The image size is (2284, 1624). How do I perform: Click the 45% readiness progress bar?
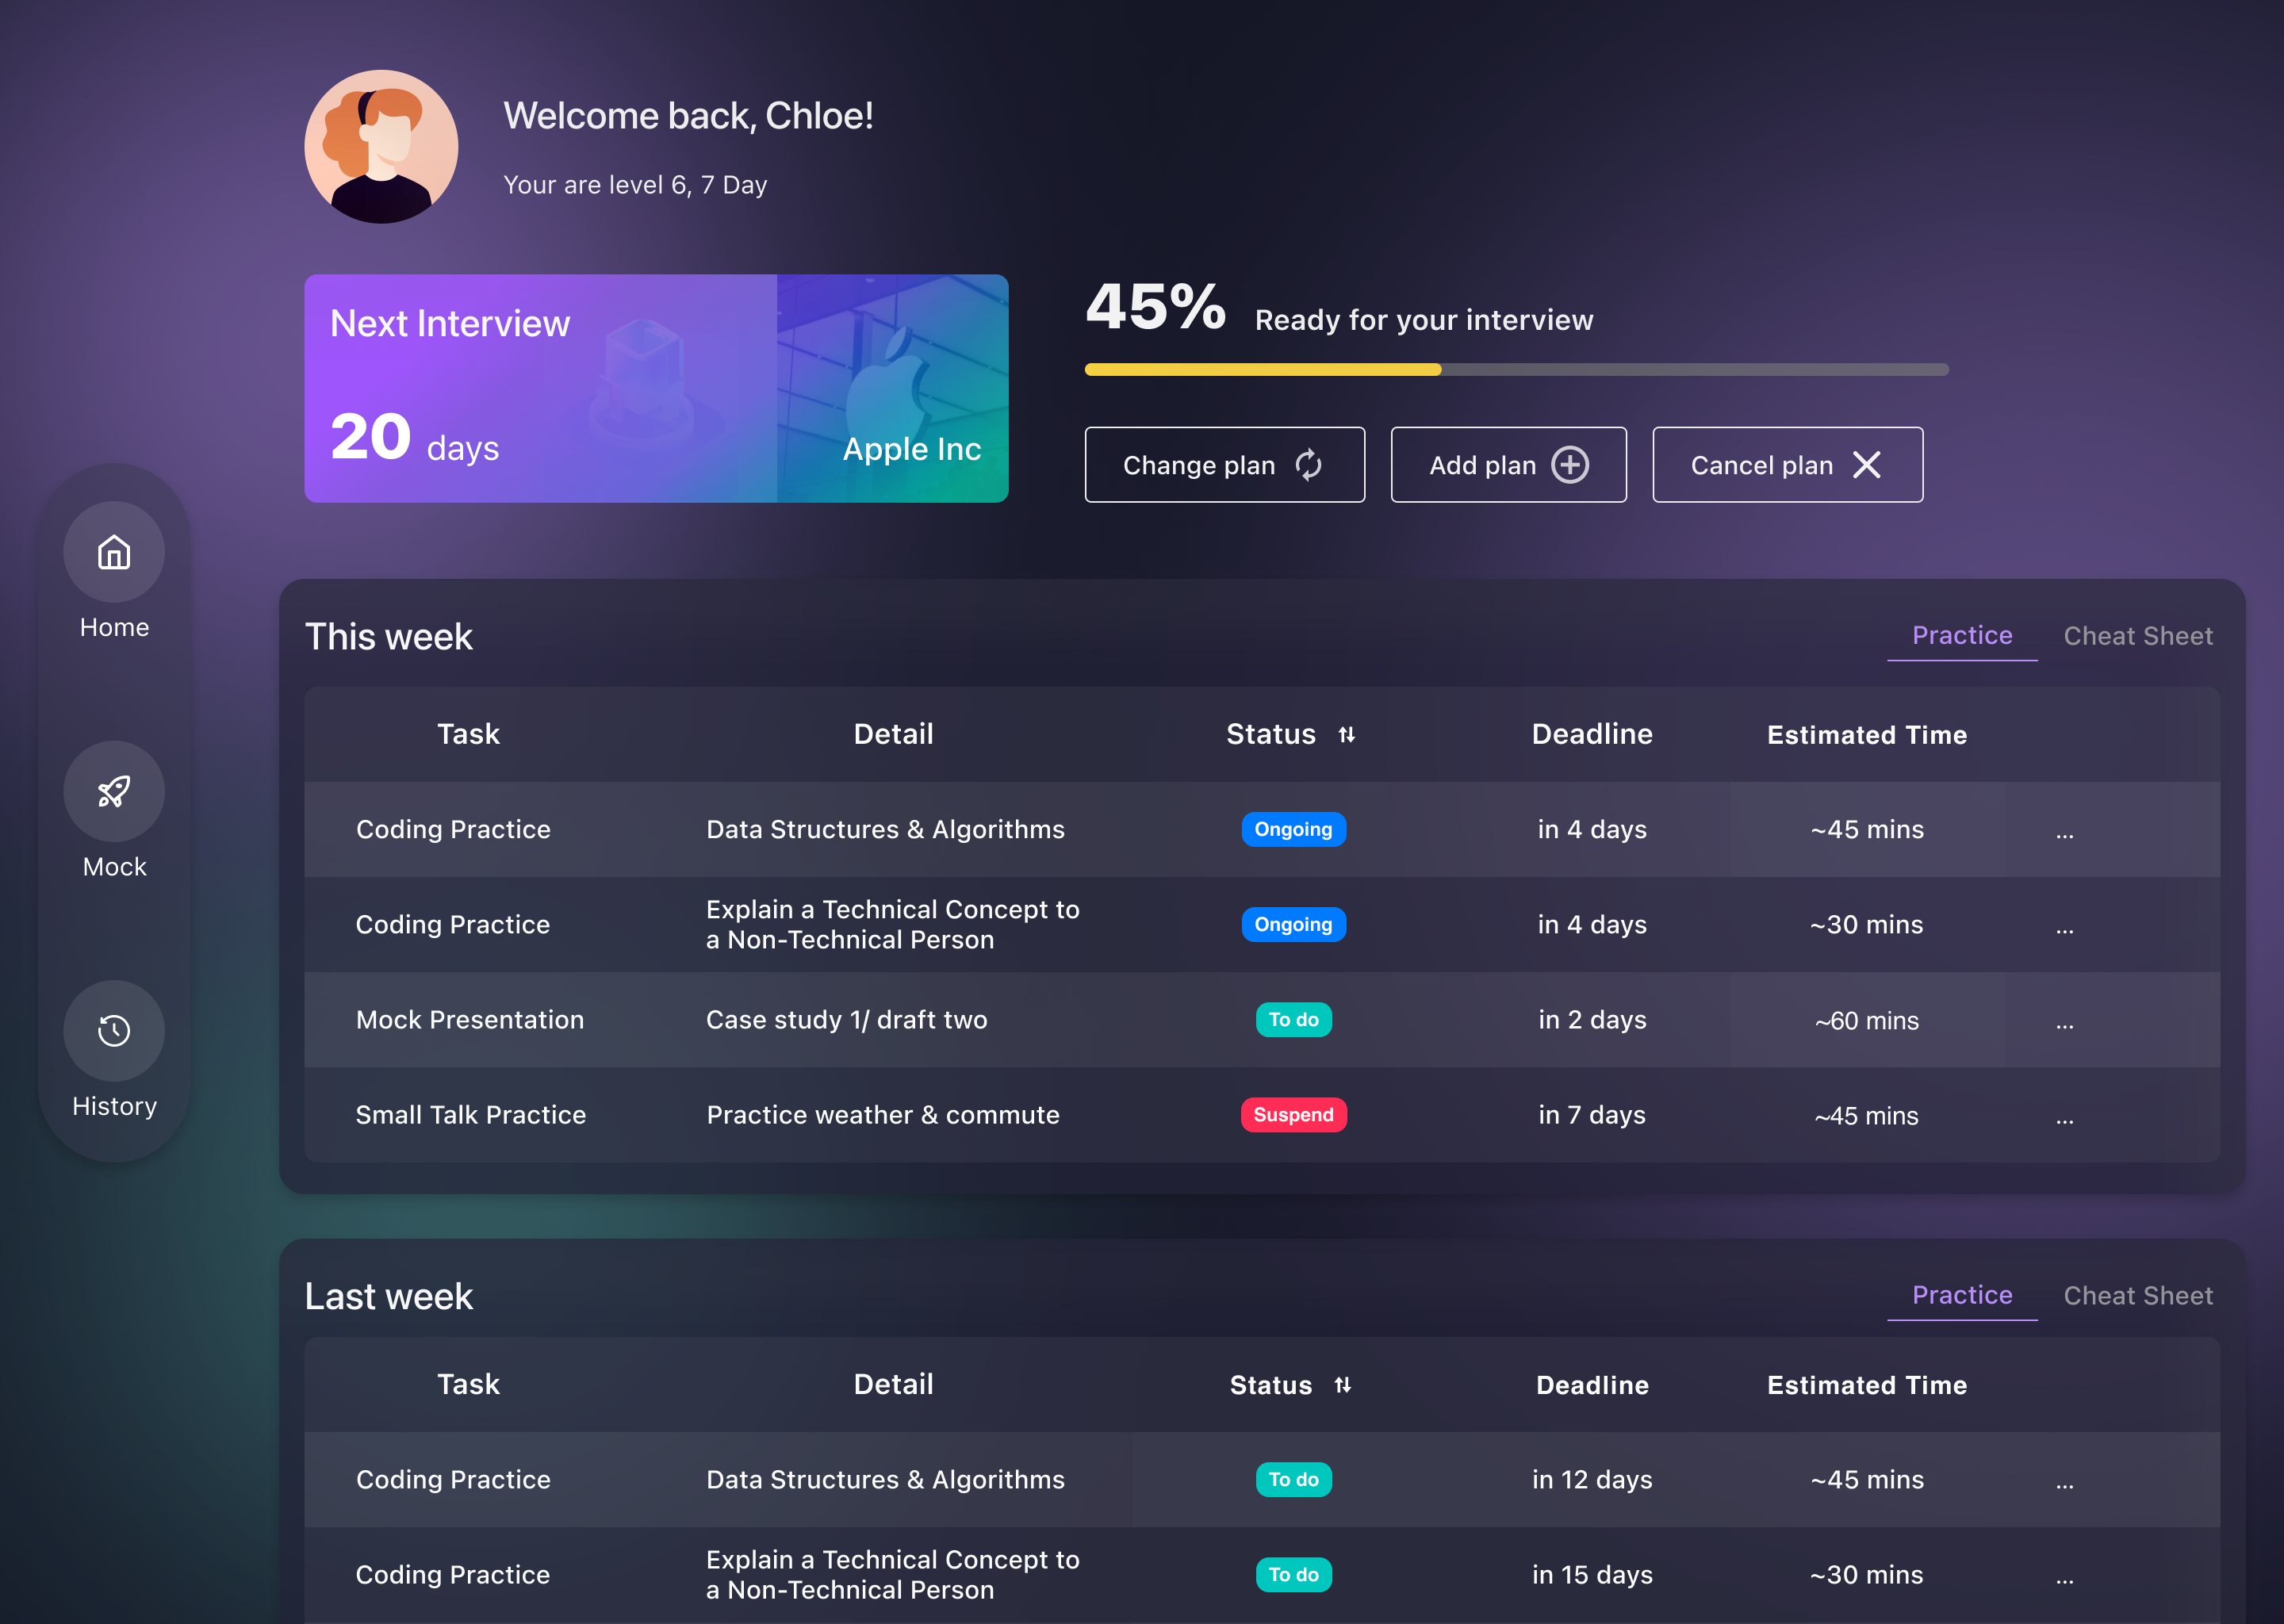pos(1517,370)
